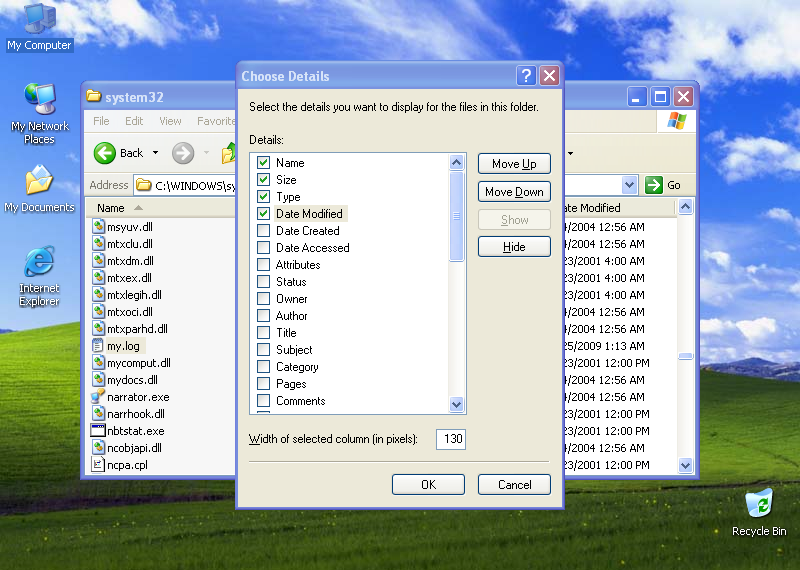Click the grayed Forward arrow icon
800x570 pixels.
coord(183,153)
